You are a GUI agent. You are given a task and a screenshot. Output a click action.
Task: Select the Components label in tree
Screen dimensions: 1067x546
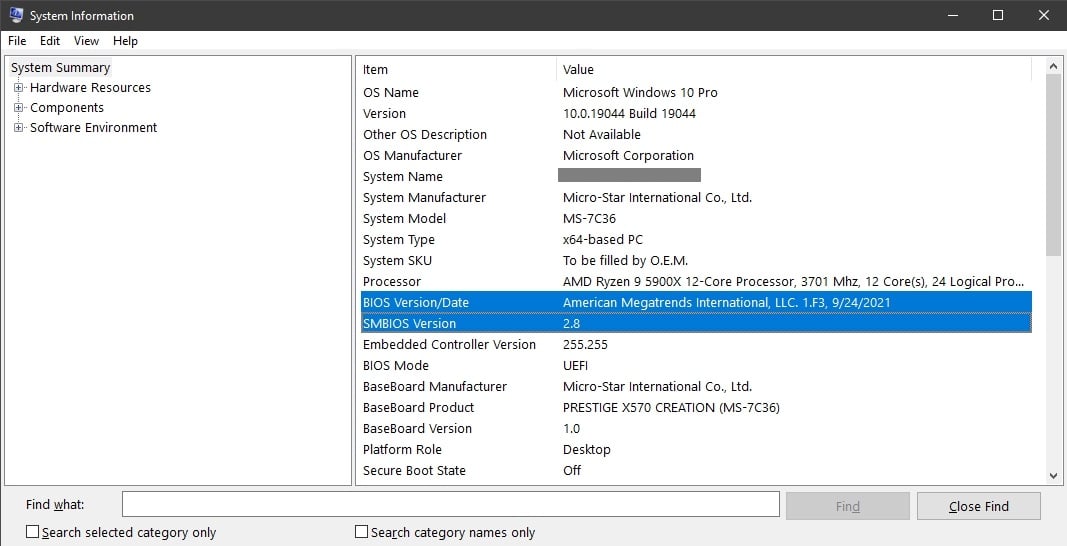(67, 108)
